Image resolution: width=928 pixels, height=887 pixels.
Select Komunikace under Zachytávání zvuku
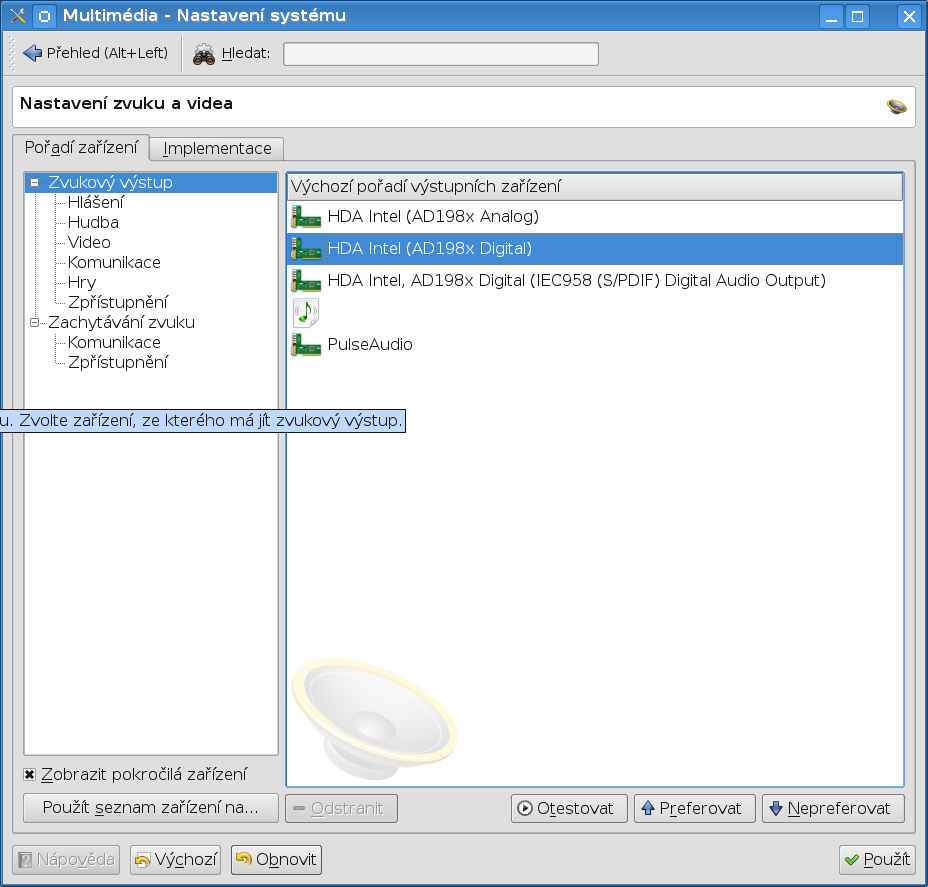pos(114,343)
